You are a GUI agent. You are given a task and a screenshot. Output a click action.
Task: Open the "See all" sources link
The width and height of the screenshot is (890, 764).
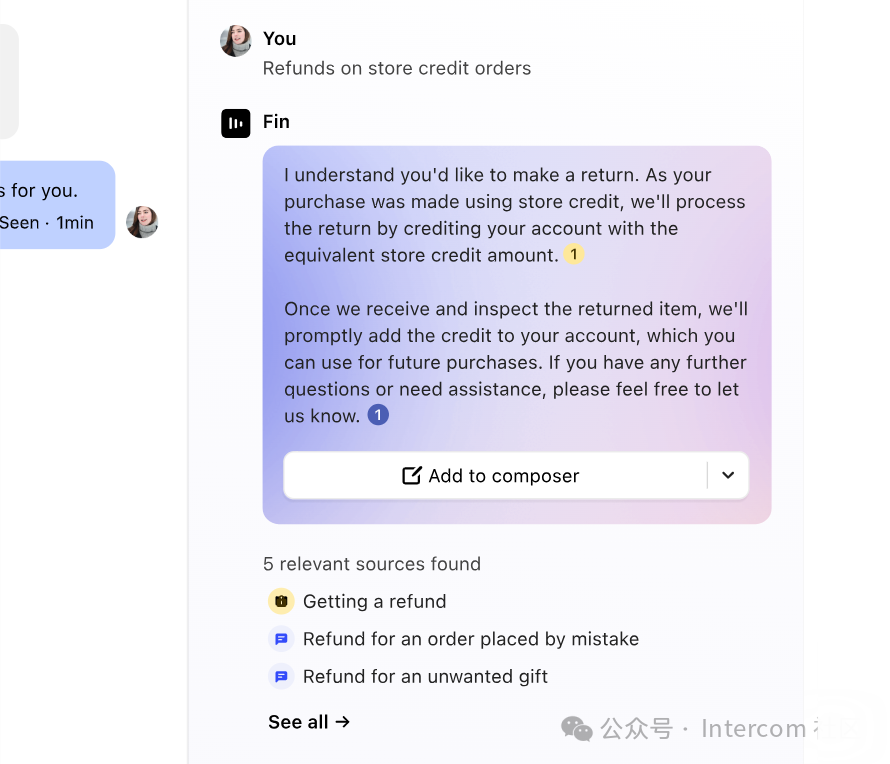click(x=309, y=722)
